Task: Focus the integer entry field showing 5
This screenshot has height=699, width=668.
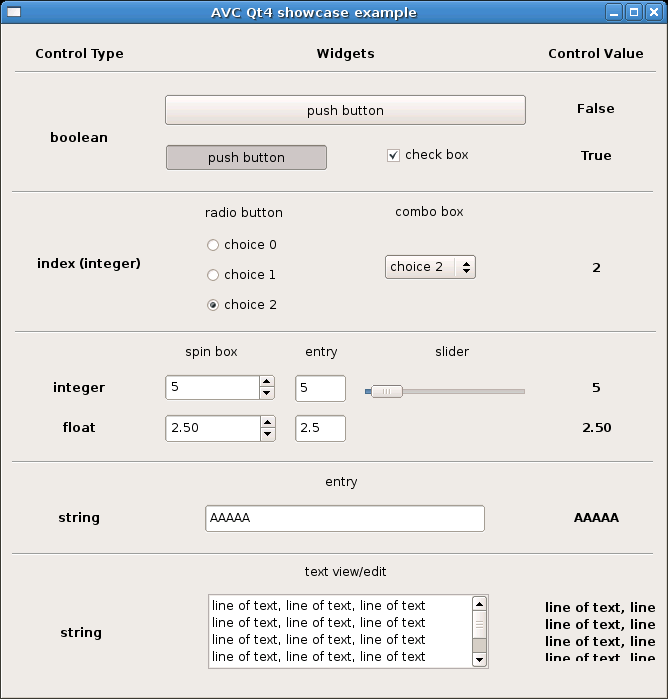Action: (x=320, y=388)
